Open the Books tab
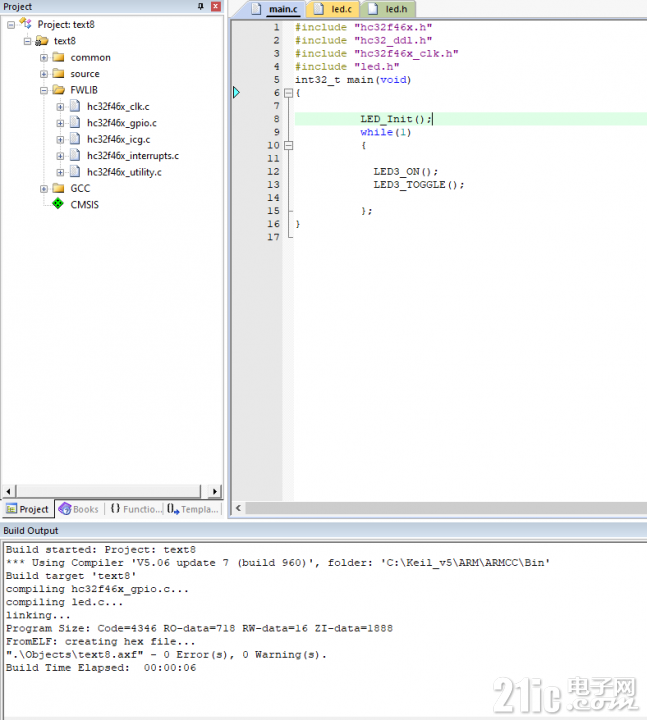This screenshot has width=647, height=720. tap(79, 509)
